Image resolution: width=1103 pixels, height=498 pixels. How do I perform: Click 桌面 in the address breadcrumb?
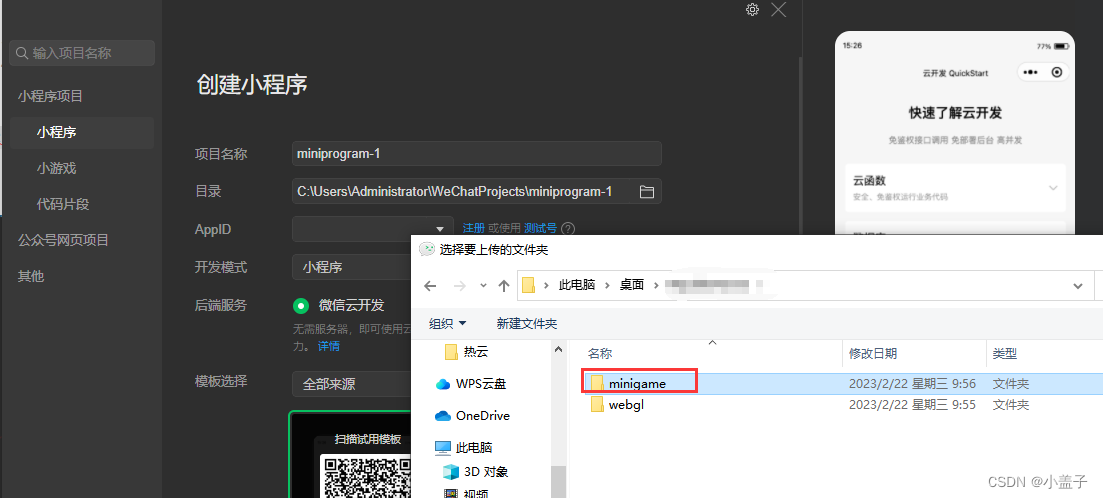pyautogui.click(x=632, y=286)
